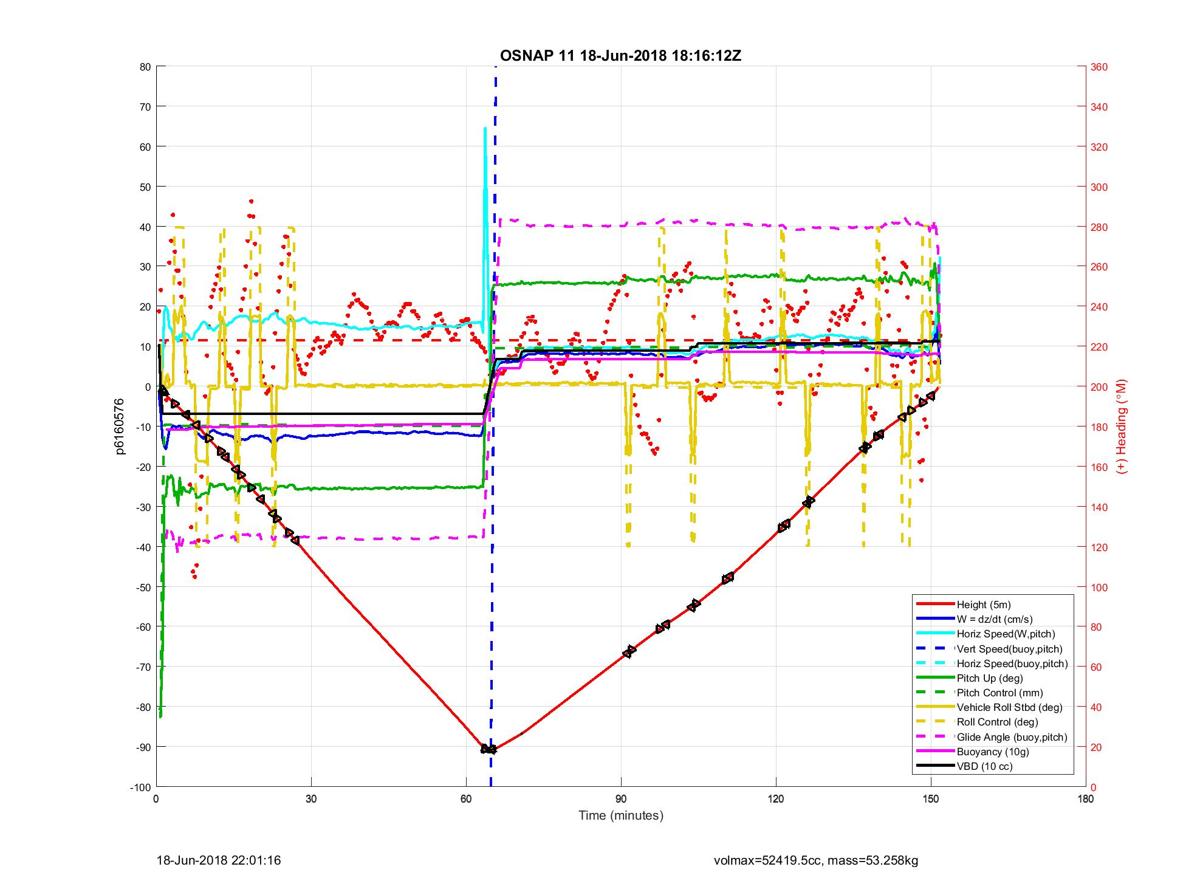Click the x-axis tick label 60
Image resolution: width=1200 pixels, height=885 pixels.
466,800
